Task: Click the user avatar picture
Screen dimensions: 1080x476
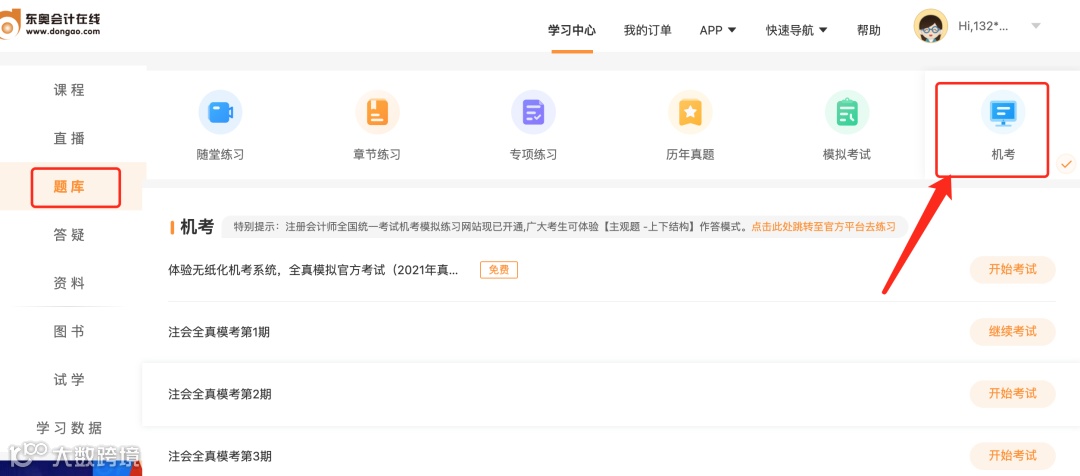Action: (931, 27)
